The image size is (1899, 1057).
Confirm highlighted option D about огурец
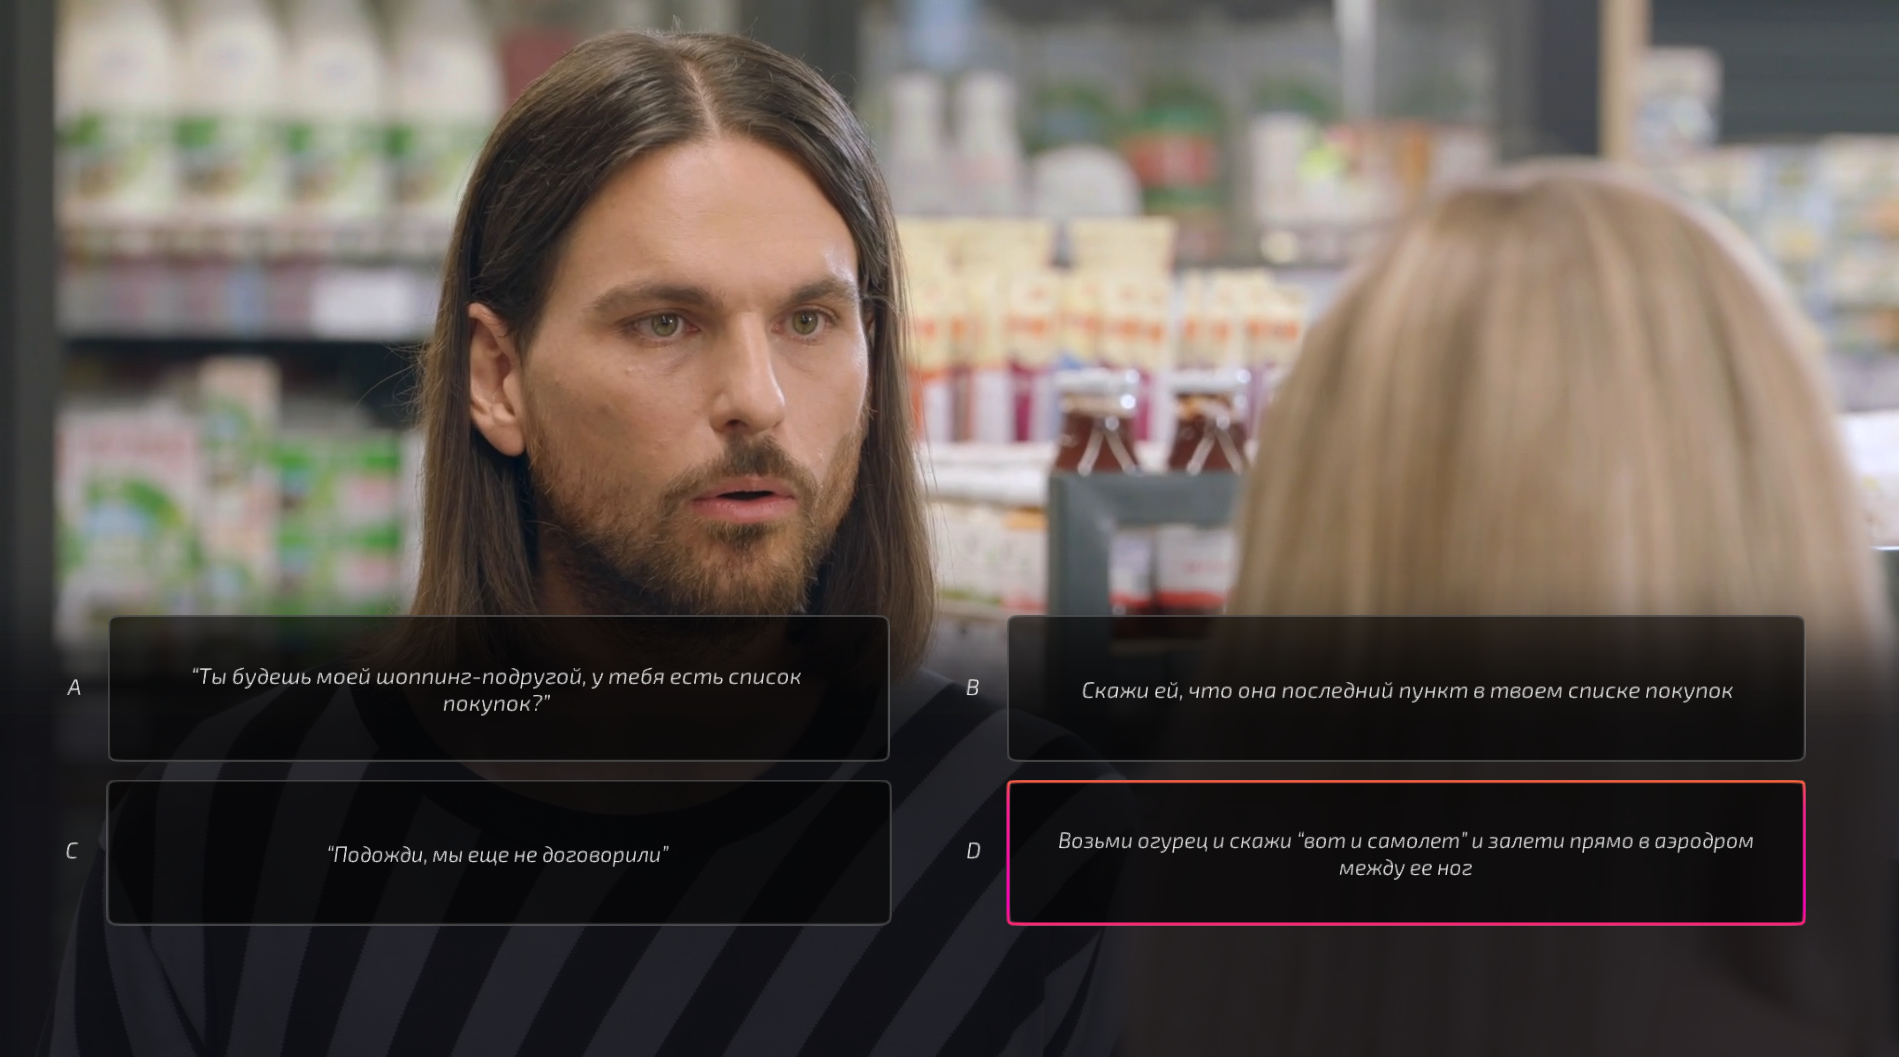click(x=1405, y=853)
